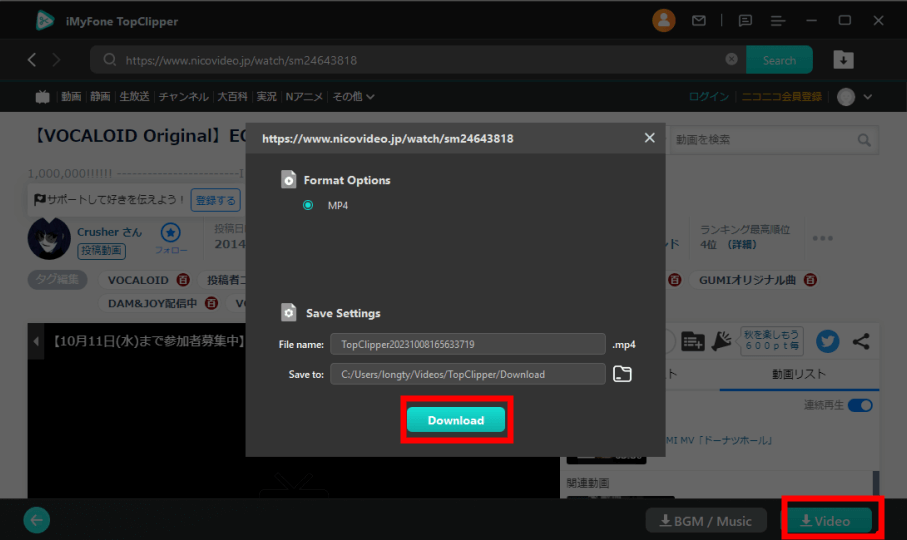
Task: Click the Crusher avatar thumbnail
Action: point(49,239)
